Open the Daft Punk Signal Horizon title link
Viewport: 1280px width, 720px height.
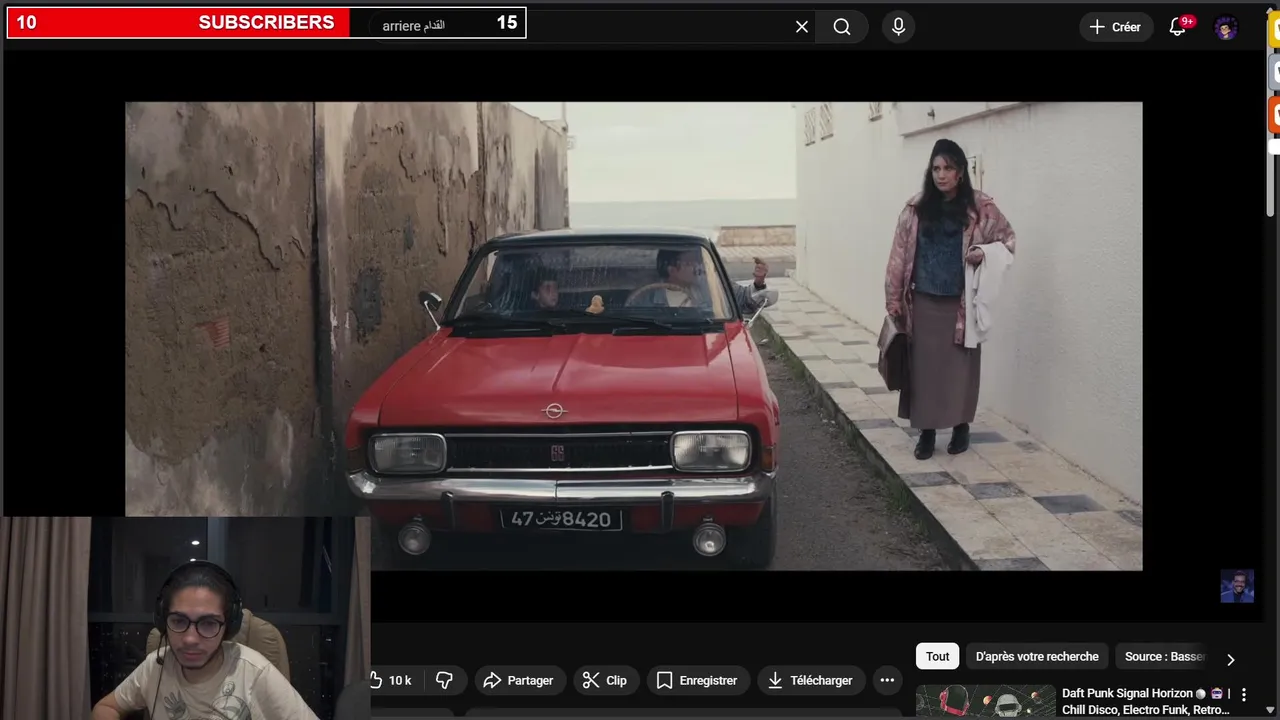(x=1145, y=701)
